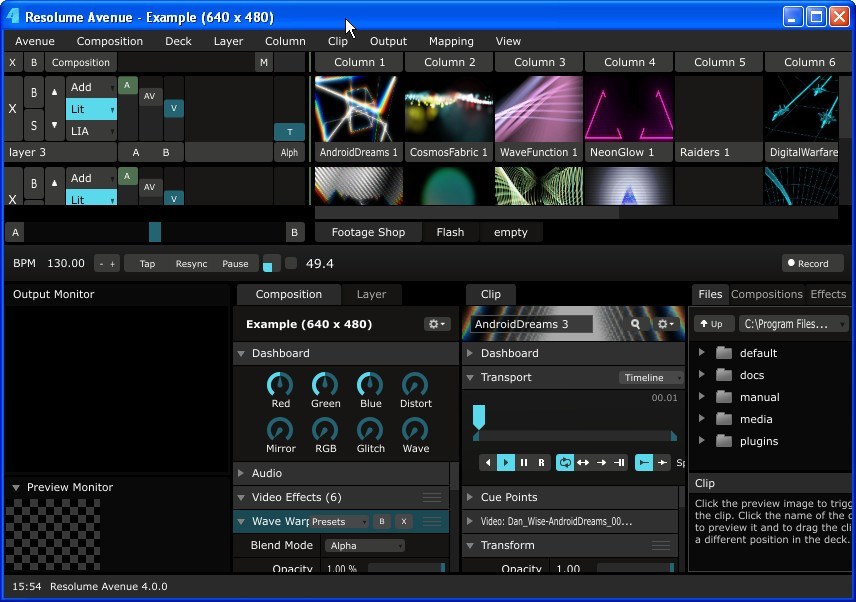Switch to the Effects tab
Image resolution: width=856 pixels, height=602 pixels.
(x=827, y=294)
